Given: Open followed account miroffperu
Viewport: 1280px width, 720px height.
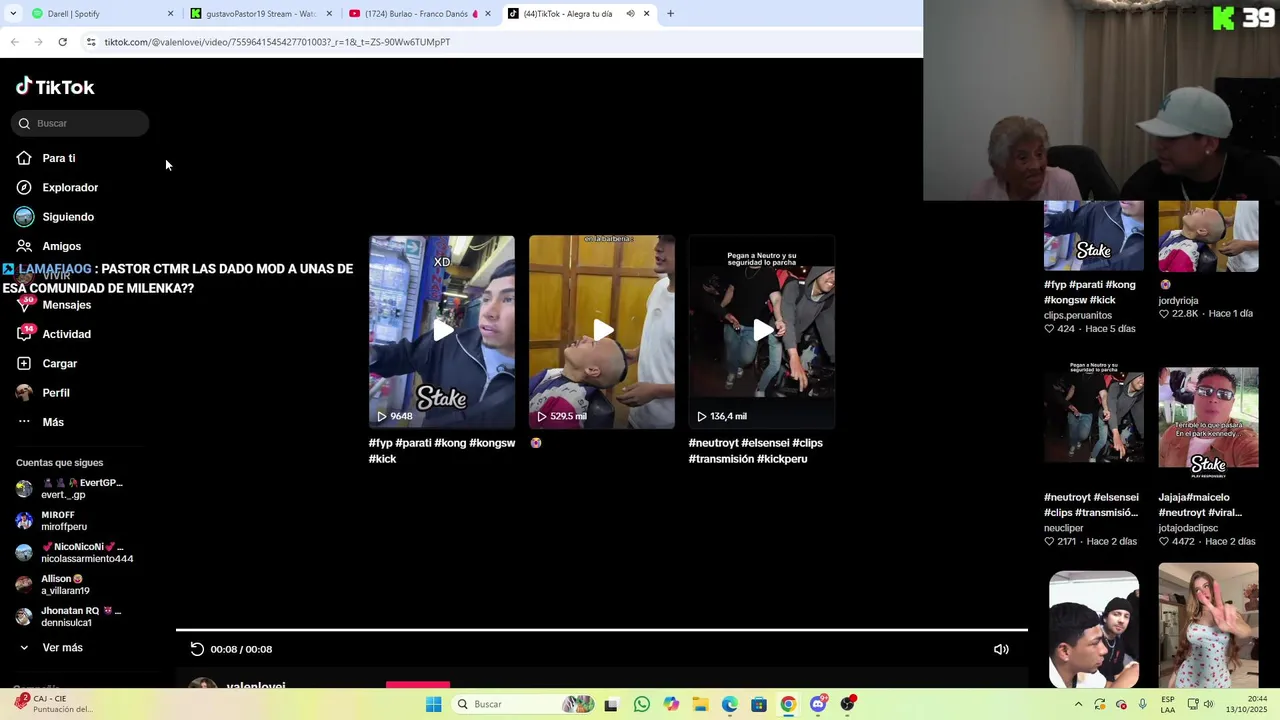Looking at the screenshot, I should 52,521.
